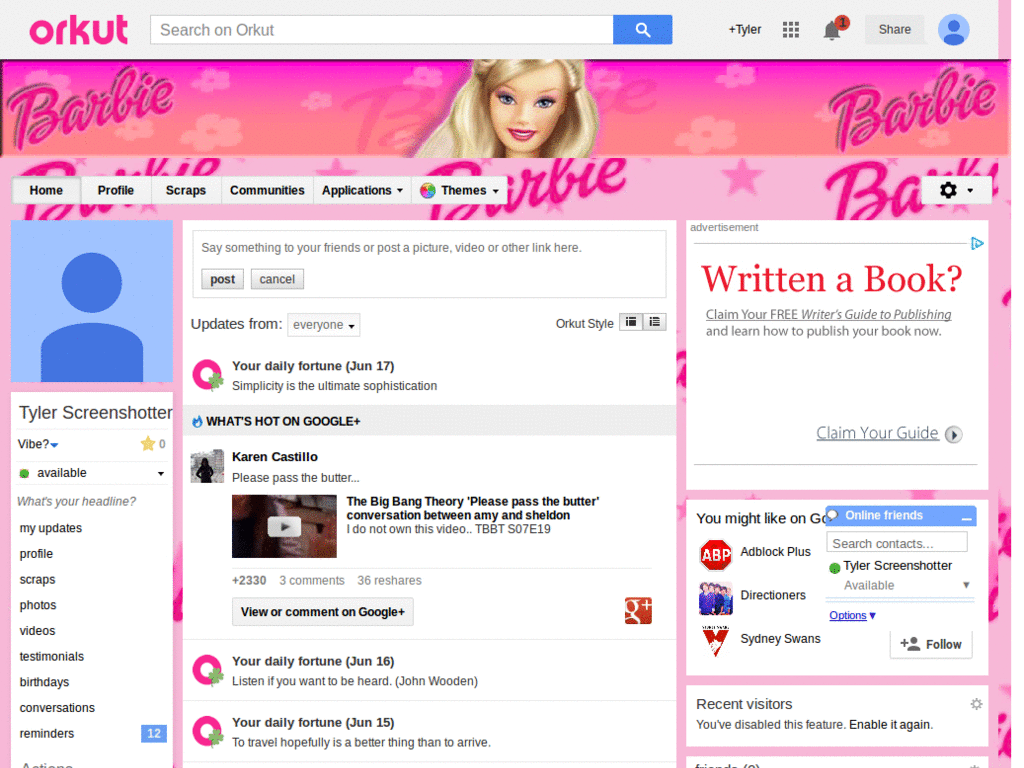Open the Scraps tab
The image size is (1024, 768).
point(185,190)
